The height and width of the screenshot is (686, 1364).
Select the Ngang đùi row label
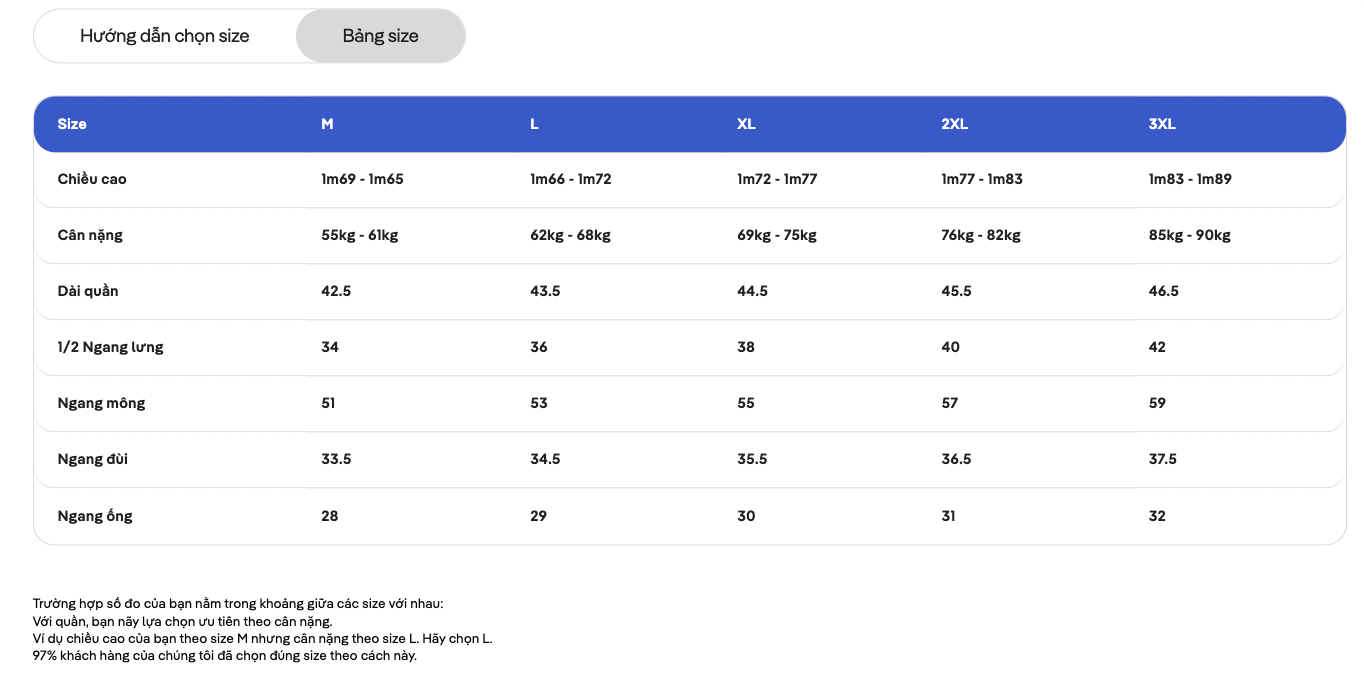[93, 459]
